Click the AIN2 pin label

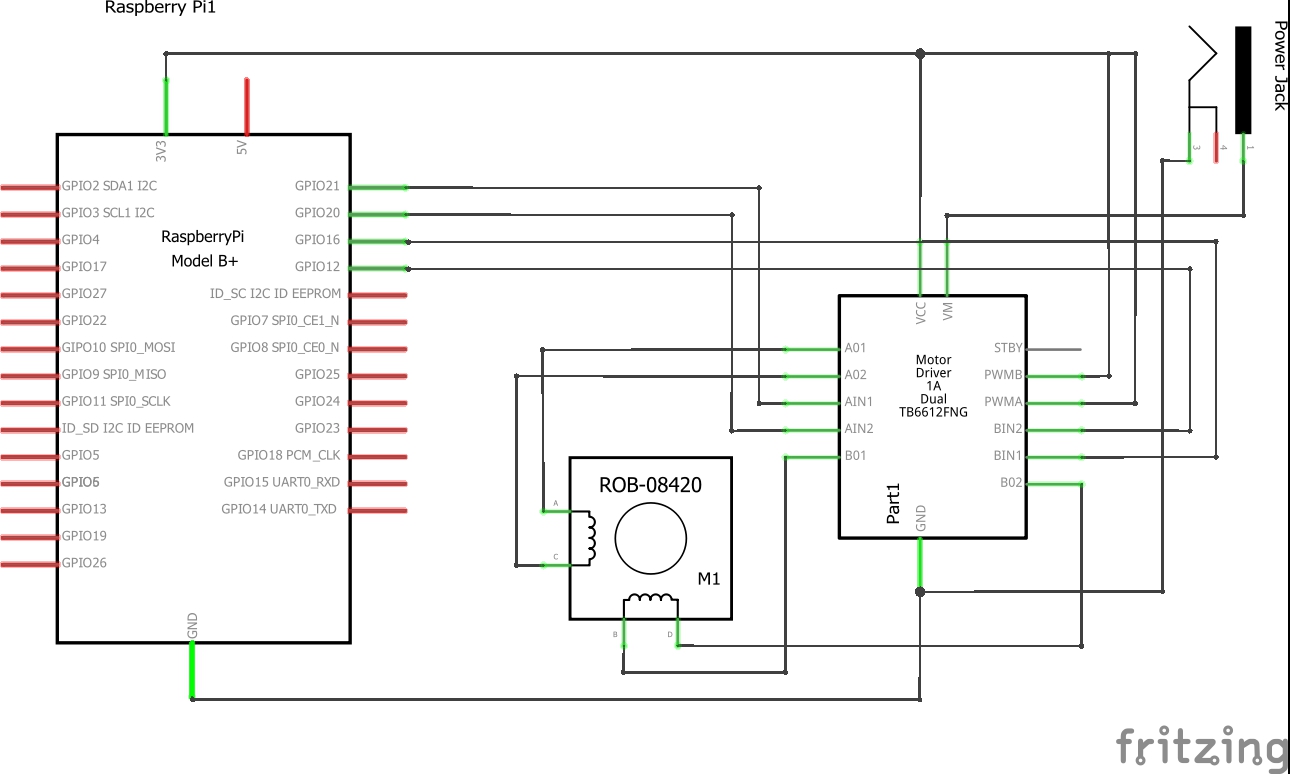tap(859, 428)
